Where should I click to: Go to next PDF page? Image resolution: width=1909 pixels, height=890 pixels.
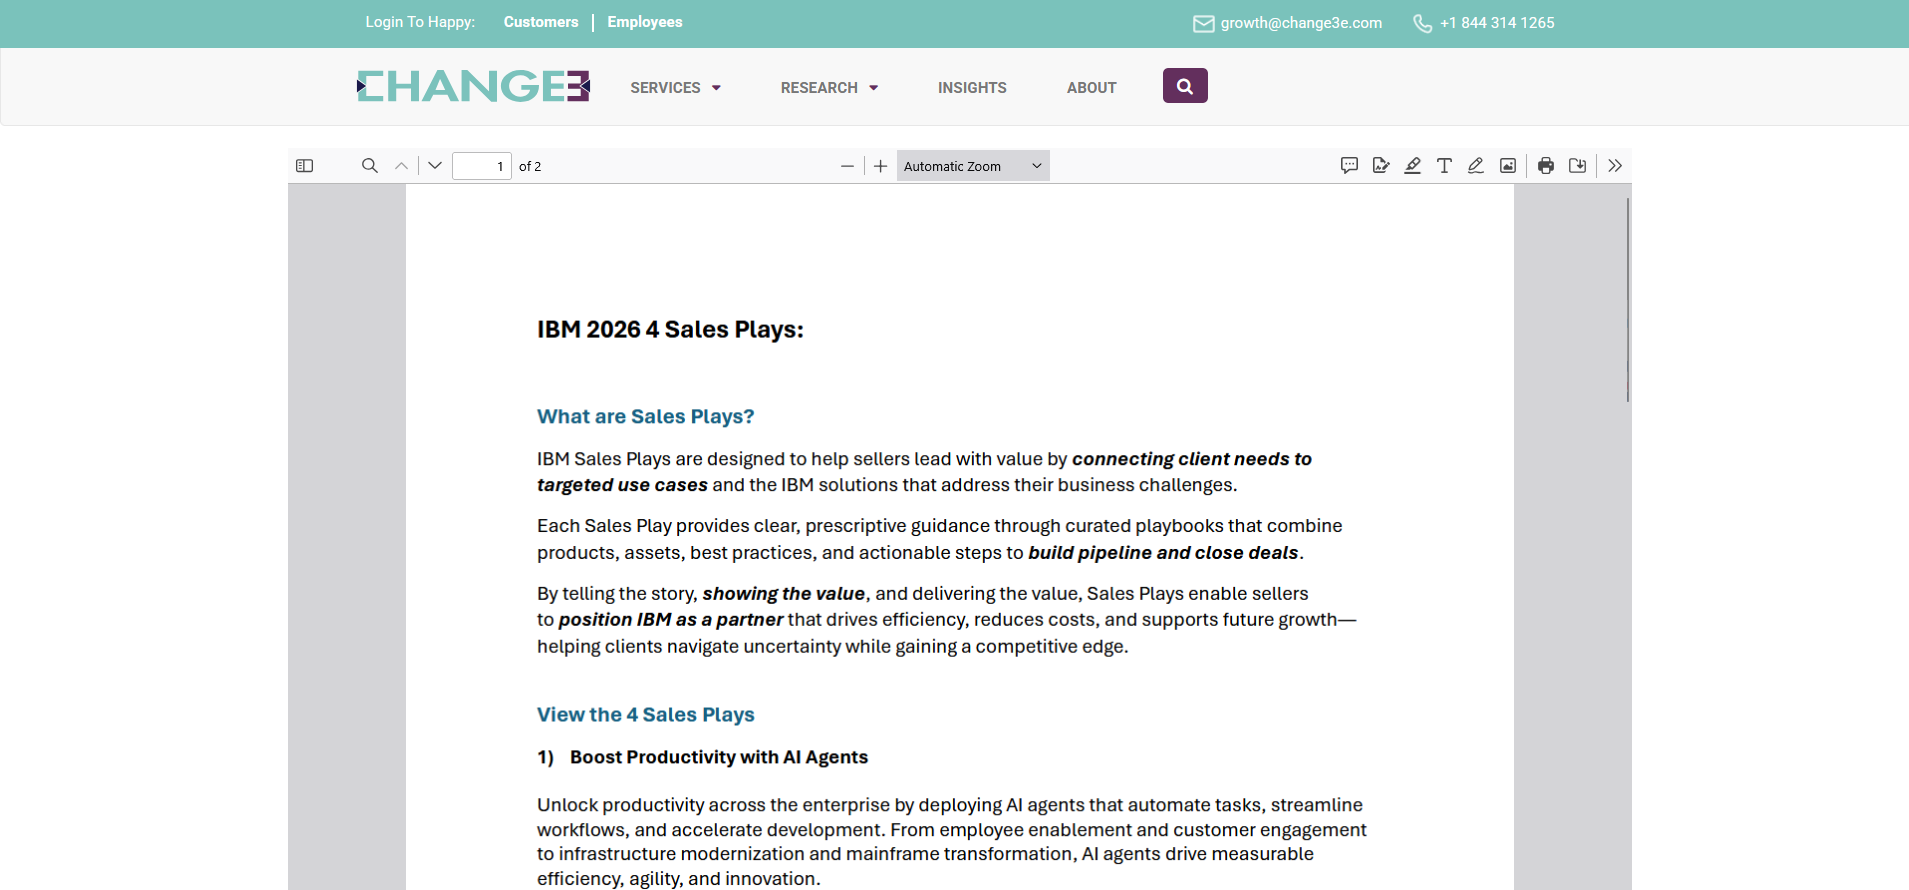[x=435, y=166]
